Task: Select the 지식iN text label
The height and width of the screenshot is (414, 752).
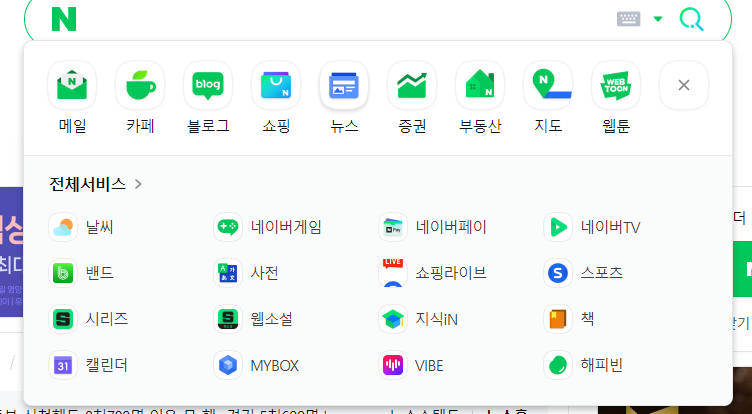Action: (x=436, y=319)
